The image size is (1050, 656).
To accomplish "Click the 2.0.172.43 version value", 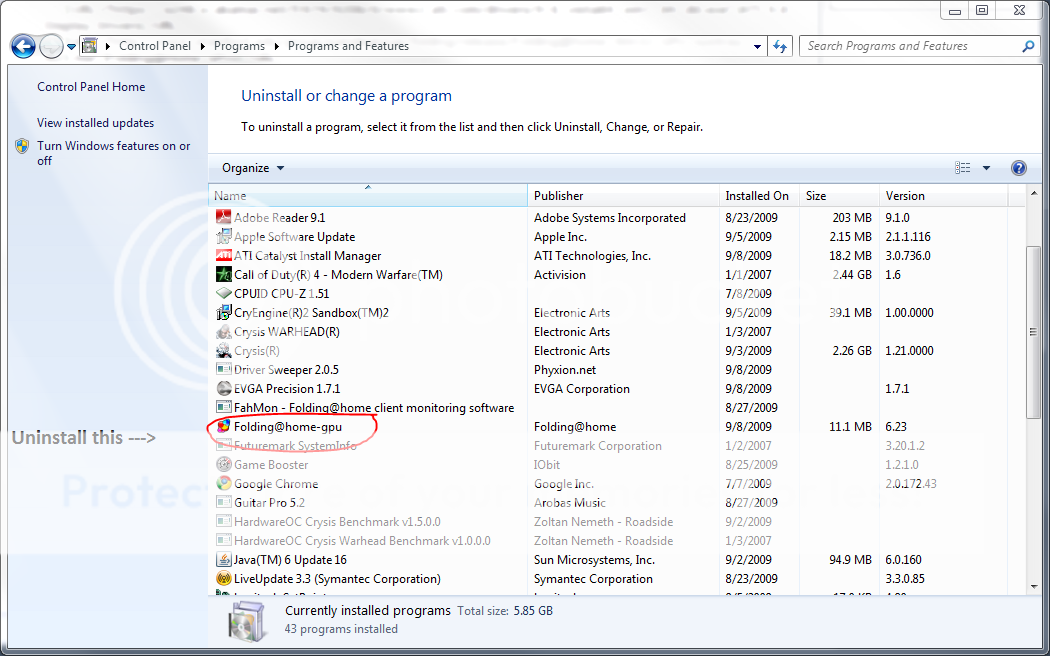I will pos(911,483).
